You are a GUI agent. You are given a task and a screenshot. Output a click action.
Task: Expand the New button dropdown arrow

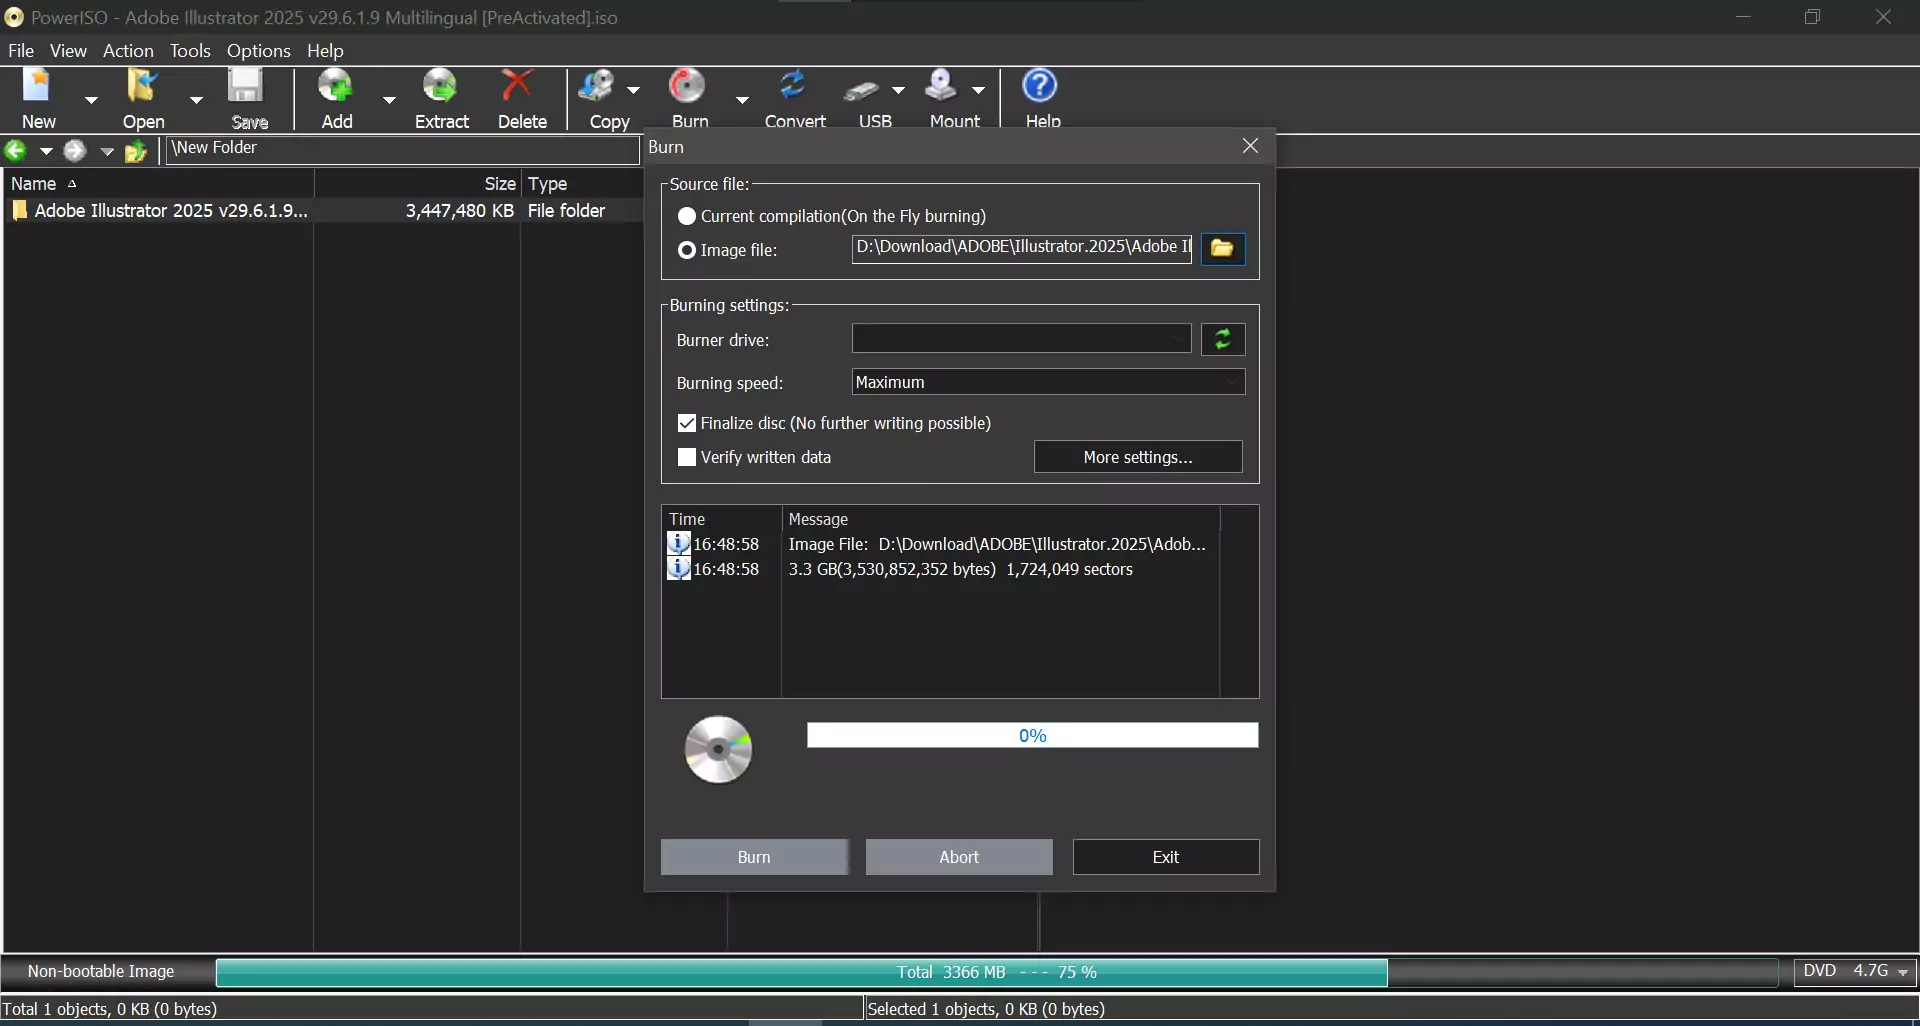coord(91,99)
